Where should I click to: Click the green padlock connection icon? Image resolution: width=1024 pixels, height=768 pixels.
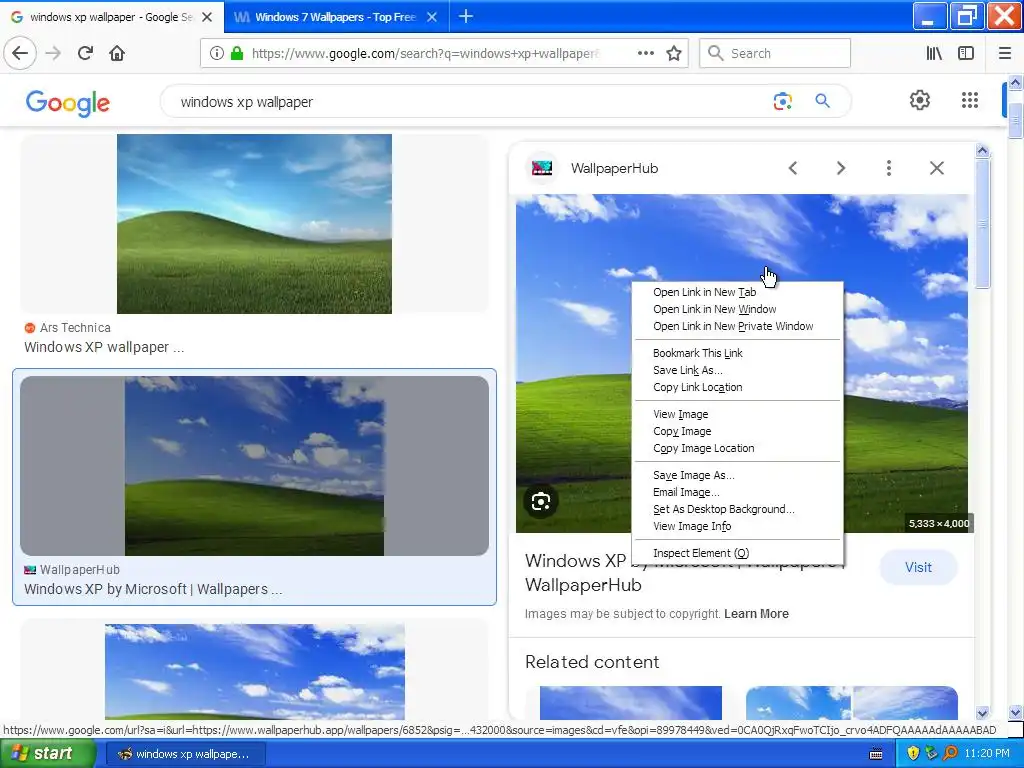click(236, 53)
